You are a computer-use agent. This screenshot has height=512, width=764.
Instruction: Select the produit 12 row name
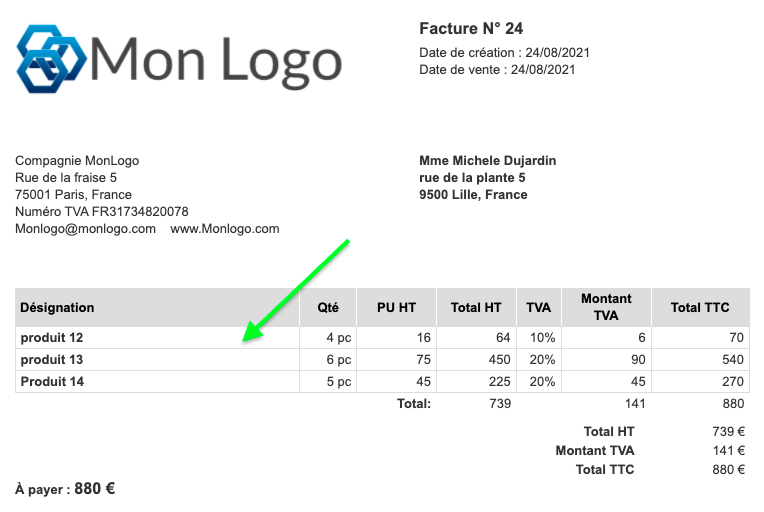pyautogui.click(x=52, y=338)
